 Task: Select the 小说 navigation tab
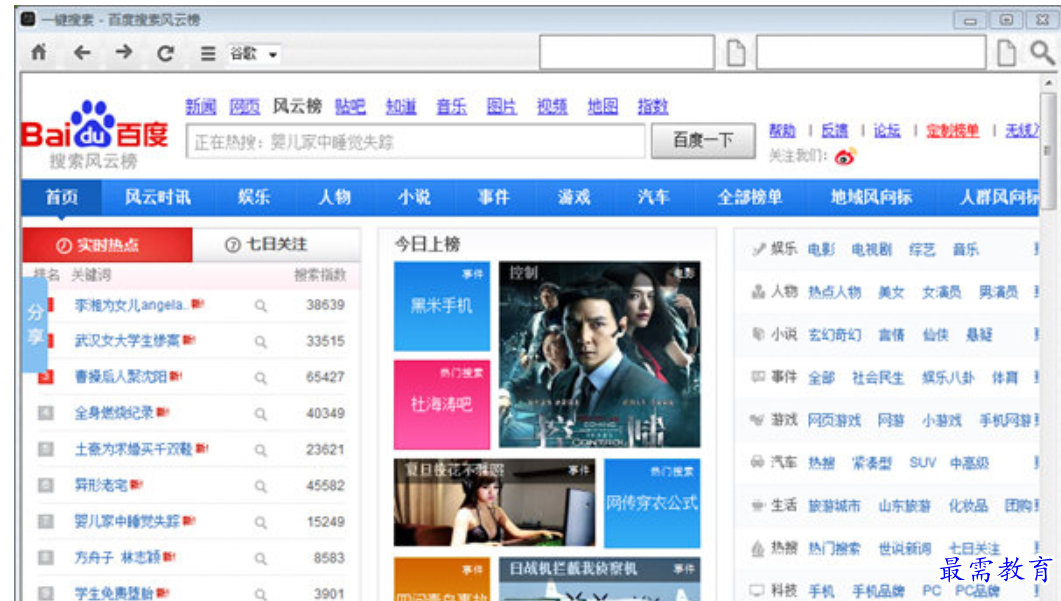coord(414,198)
